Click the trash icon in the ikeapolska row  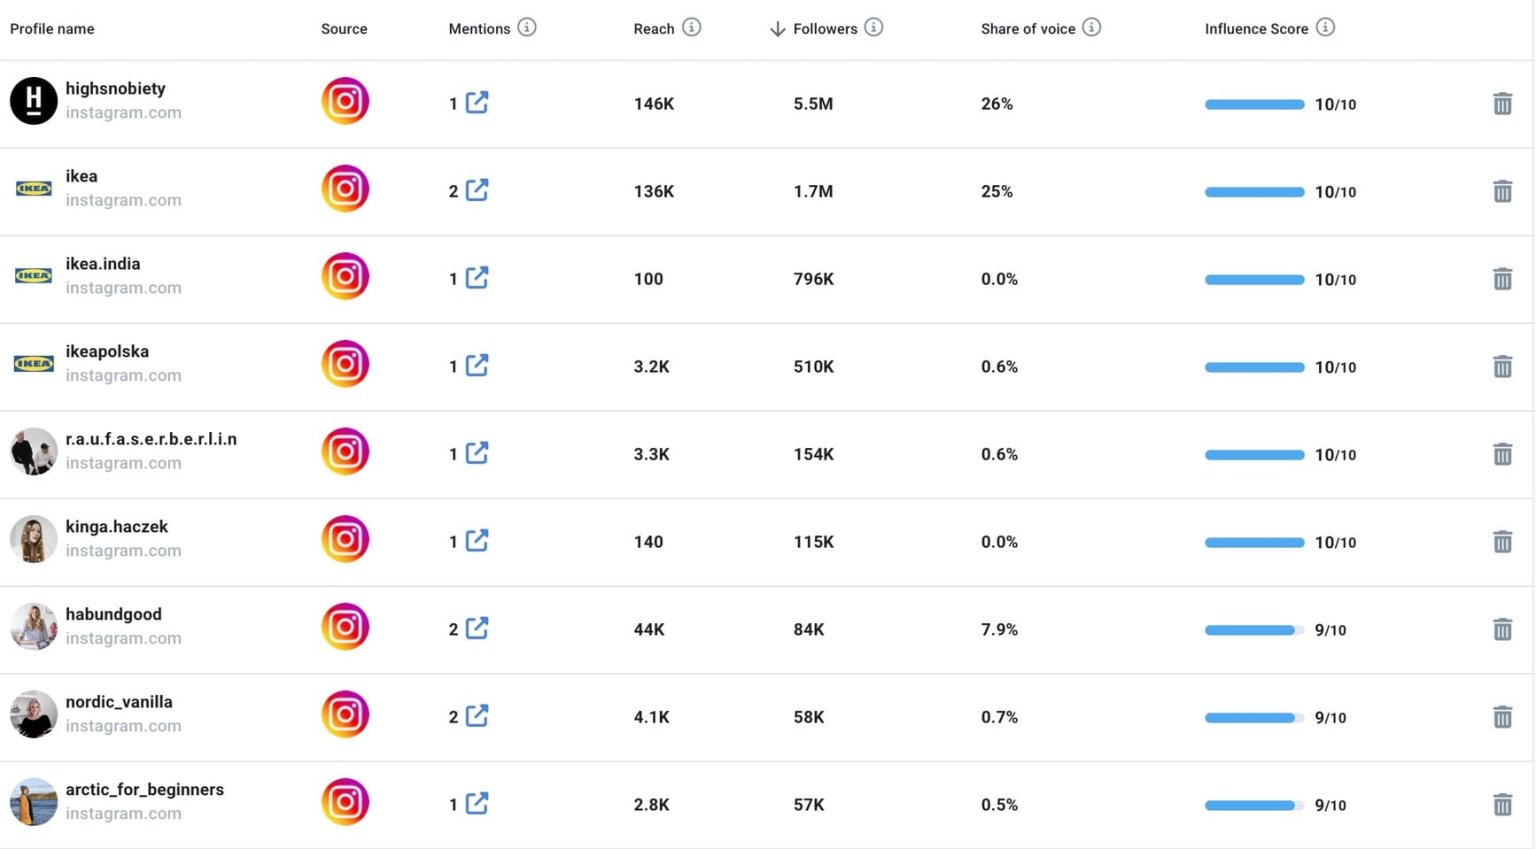[x=1503, y=366]
